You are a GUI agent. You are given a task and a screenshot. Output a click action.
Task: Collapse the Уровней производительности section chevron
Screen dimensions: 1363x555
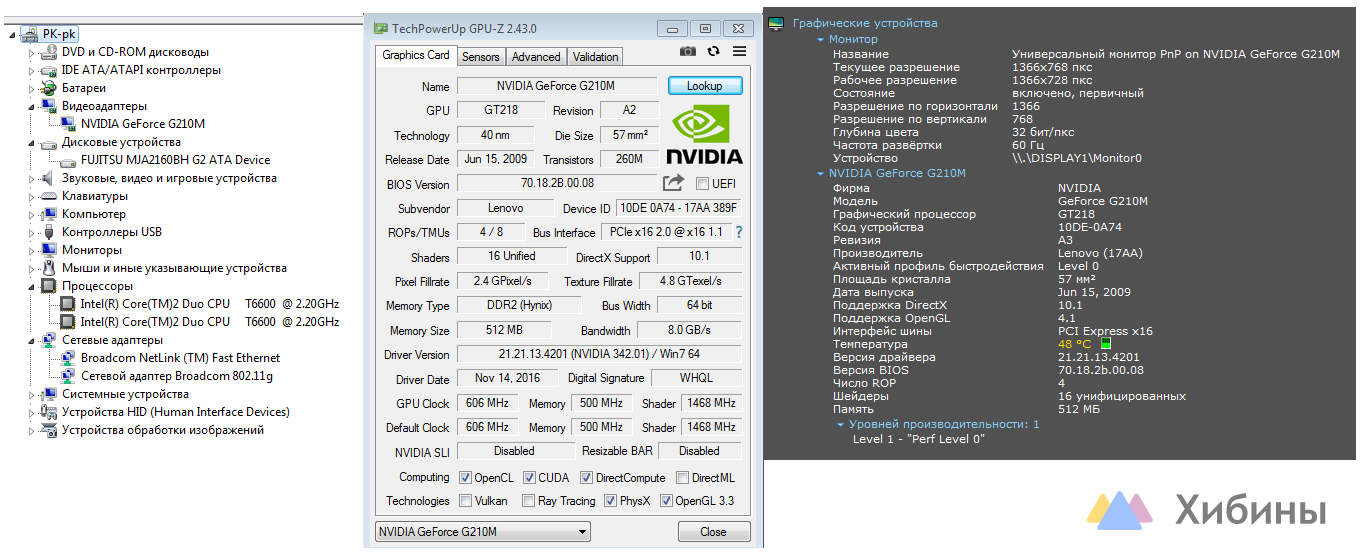pyautogui.click(x=840, y=425)
